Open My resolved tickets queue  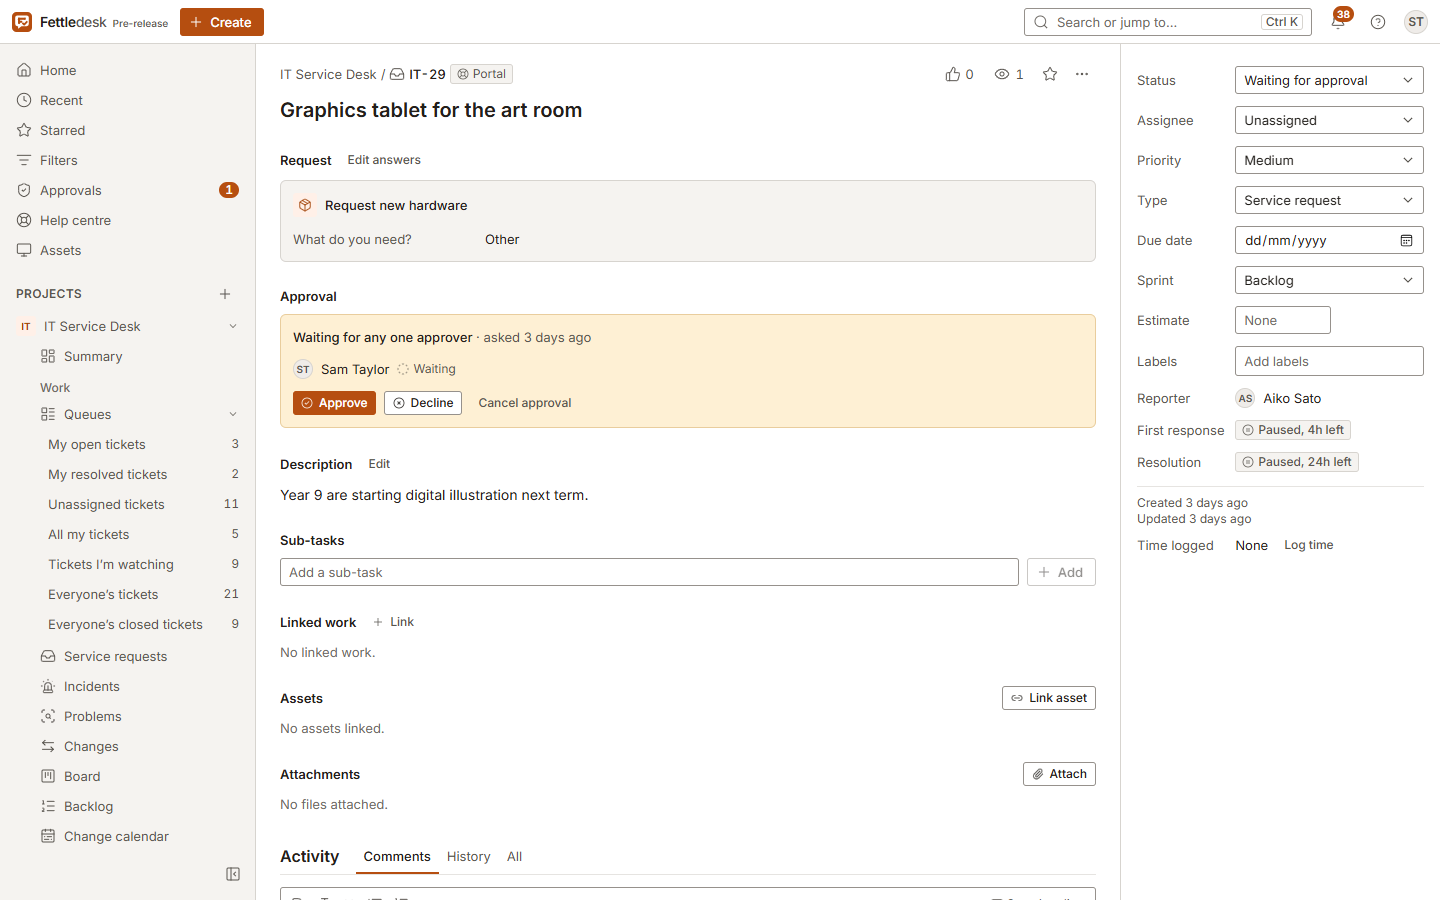click(x=144, y=474)
